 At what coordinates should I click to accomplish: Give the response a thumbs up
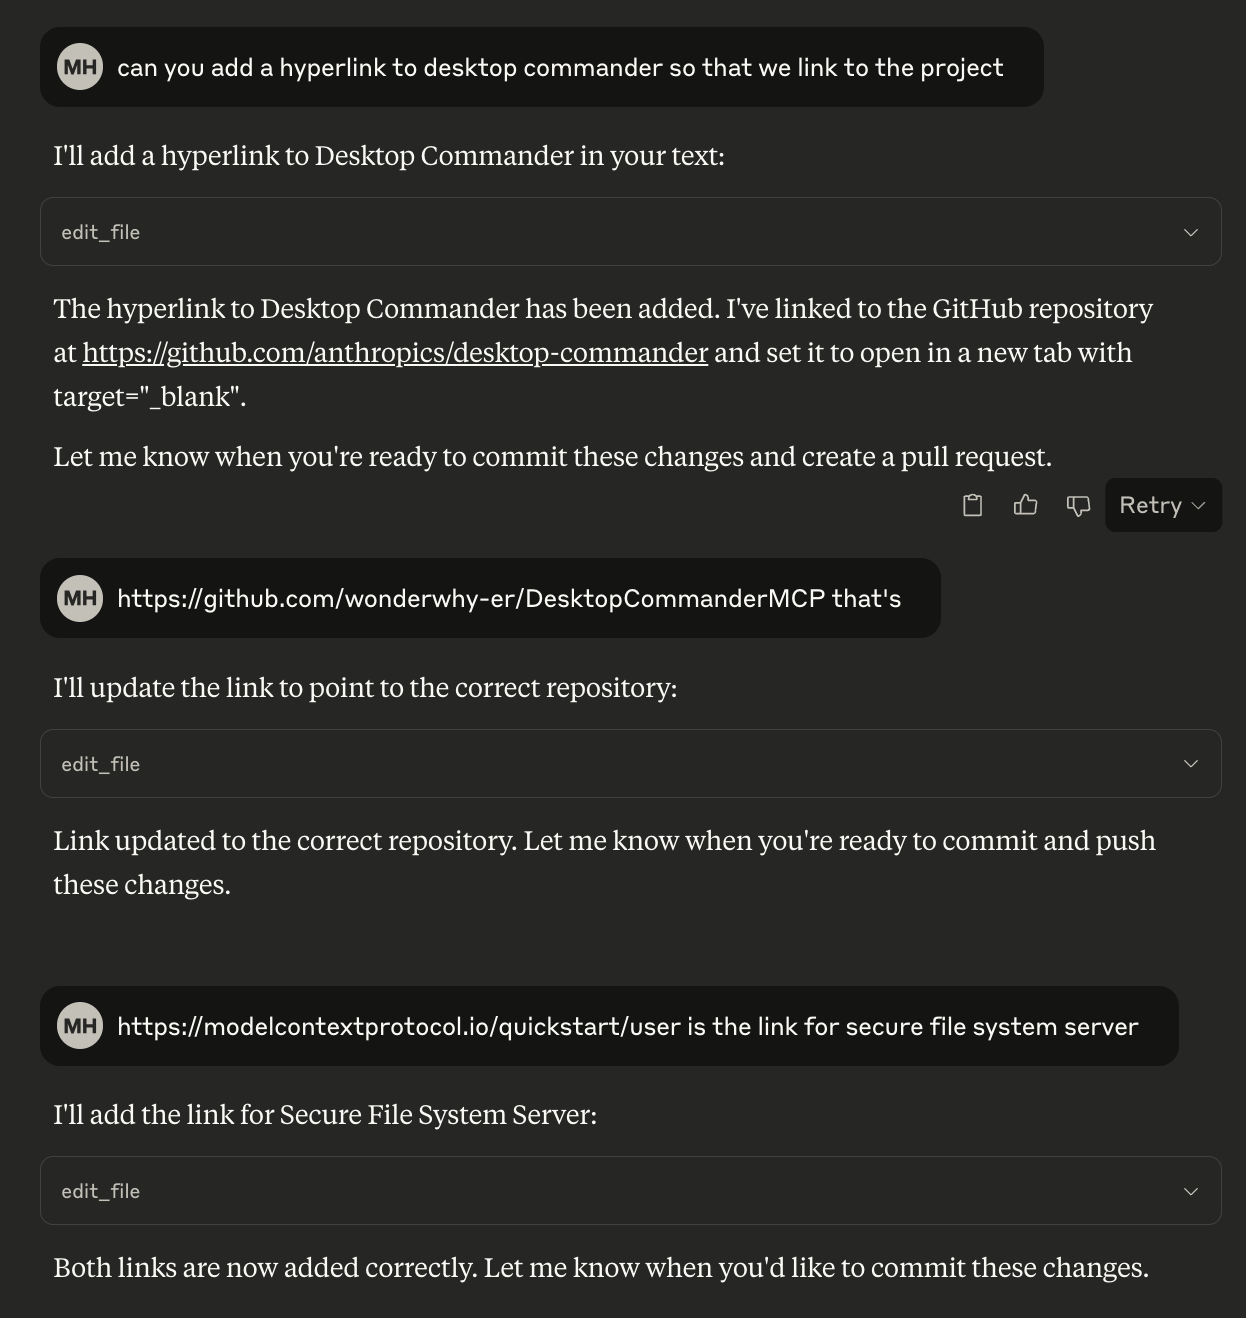pos(1025,505)
